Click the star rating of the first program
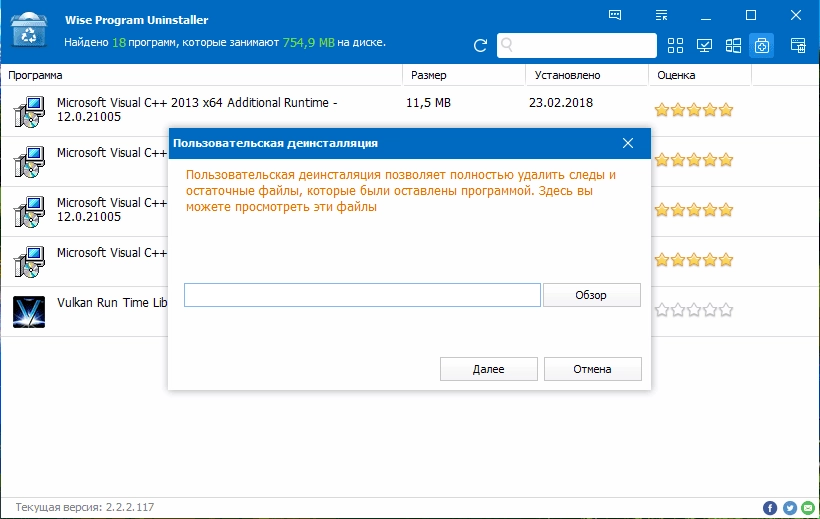The image size is (820, 519). click(x=693, y=110)
